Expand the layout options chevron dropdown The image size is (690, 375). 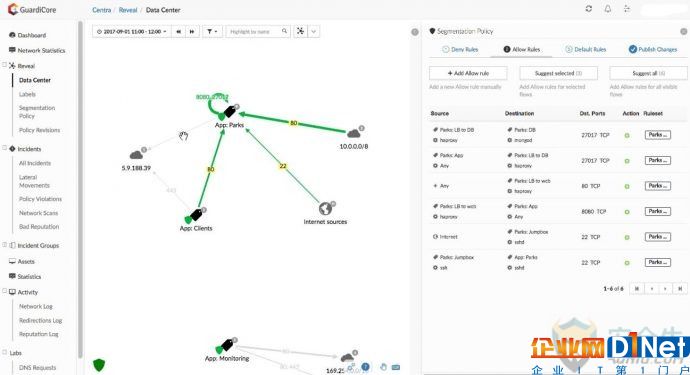313,32
